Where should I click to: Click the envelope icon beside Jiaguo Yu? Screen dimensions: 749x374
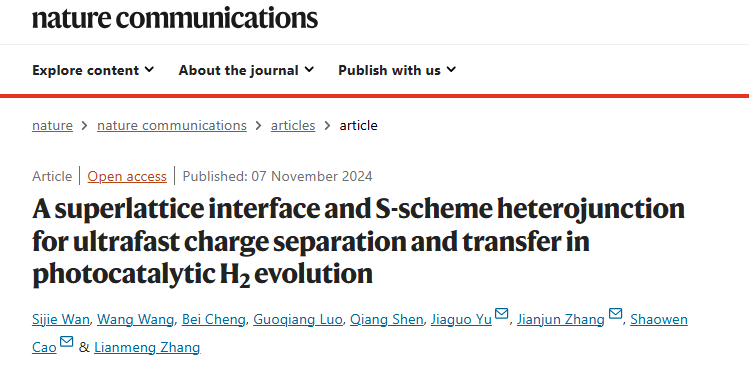(x=501, y=314)
